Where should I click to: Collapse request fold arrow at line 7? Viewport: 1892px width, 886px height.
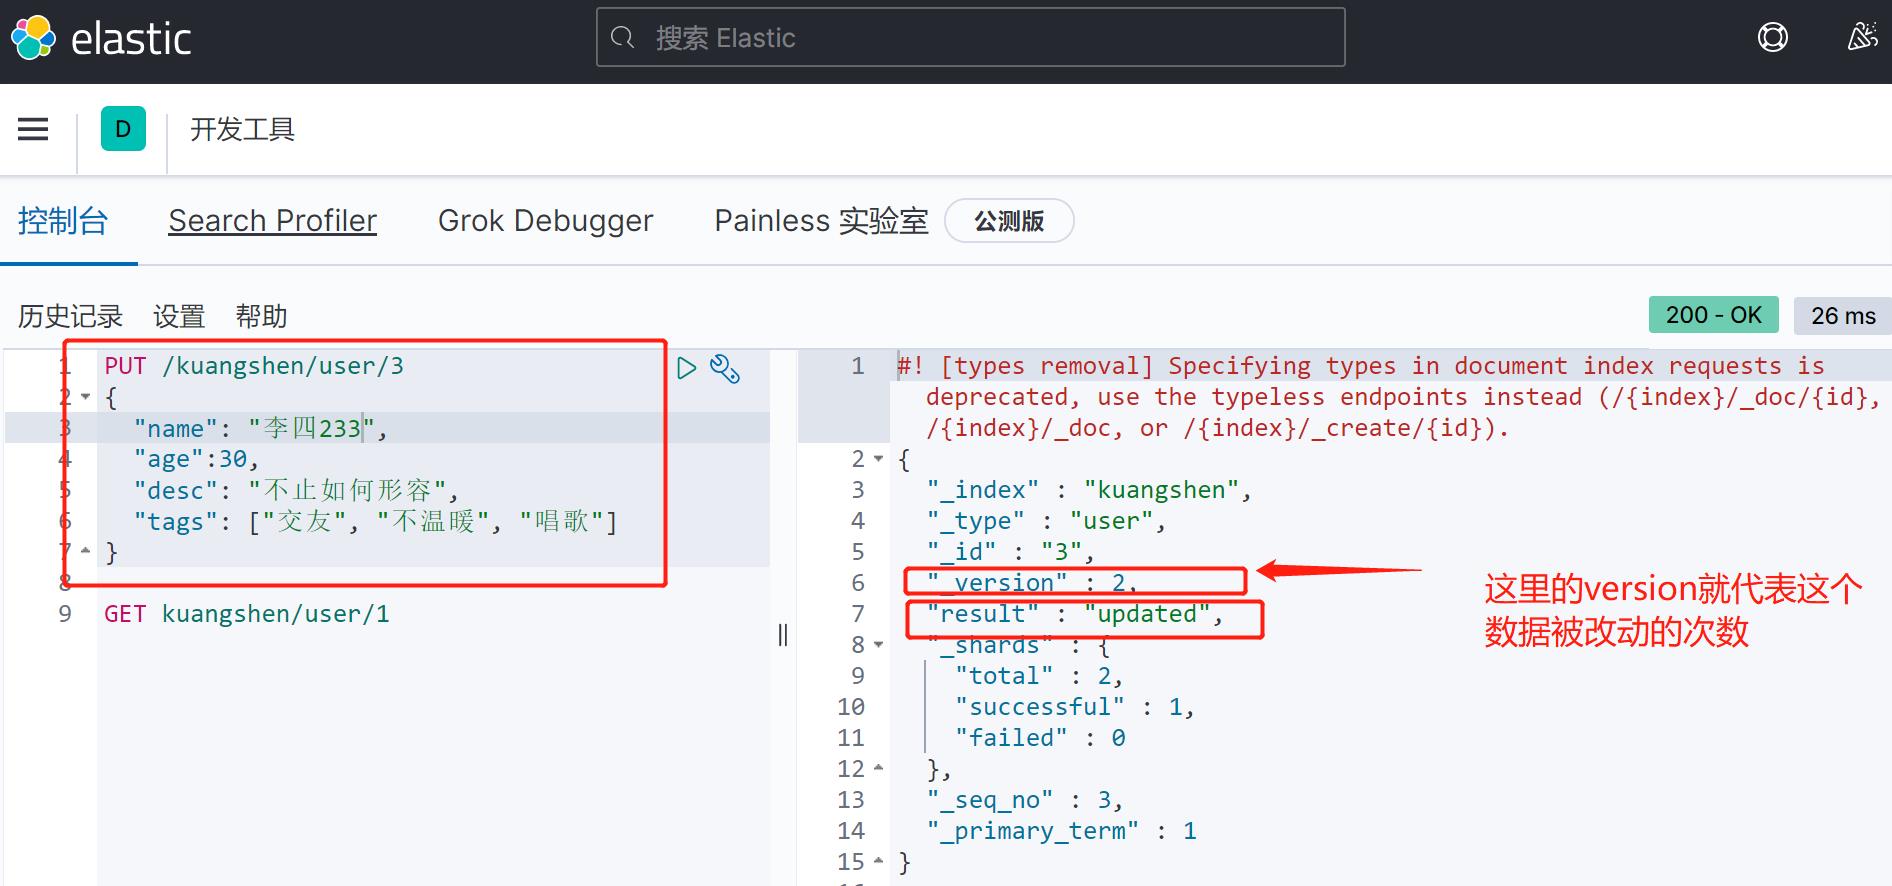(x=86, y=551)
